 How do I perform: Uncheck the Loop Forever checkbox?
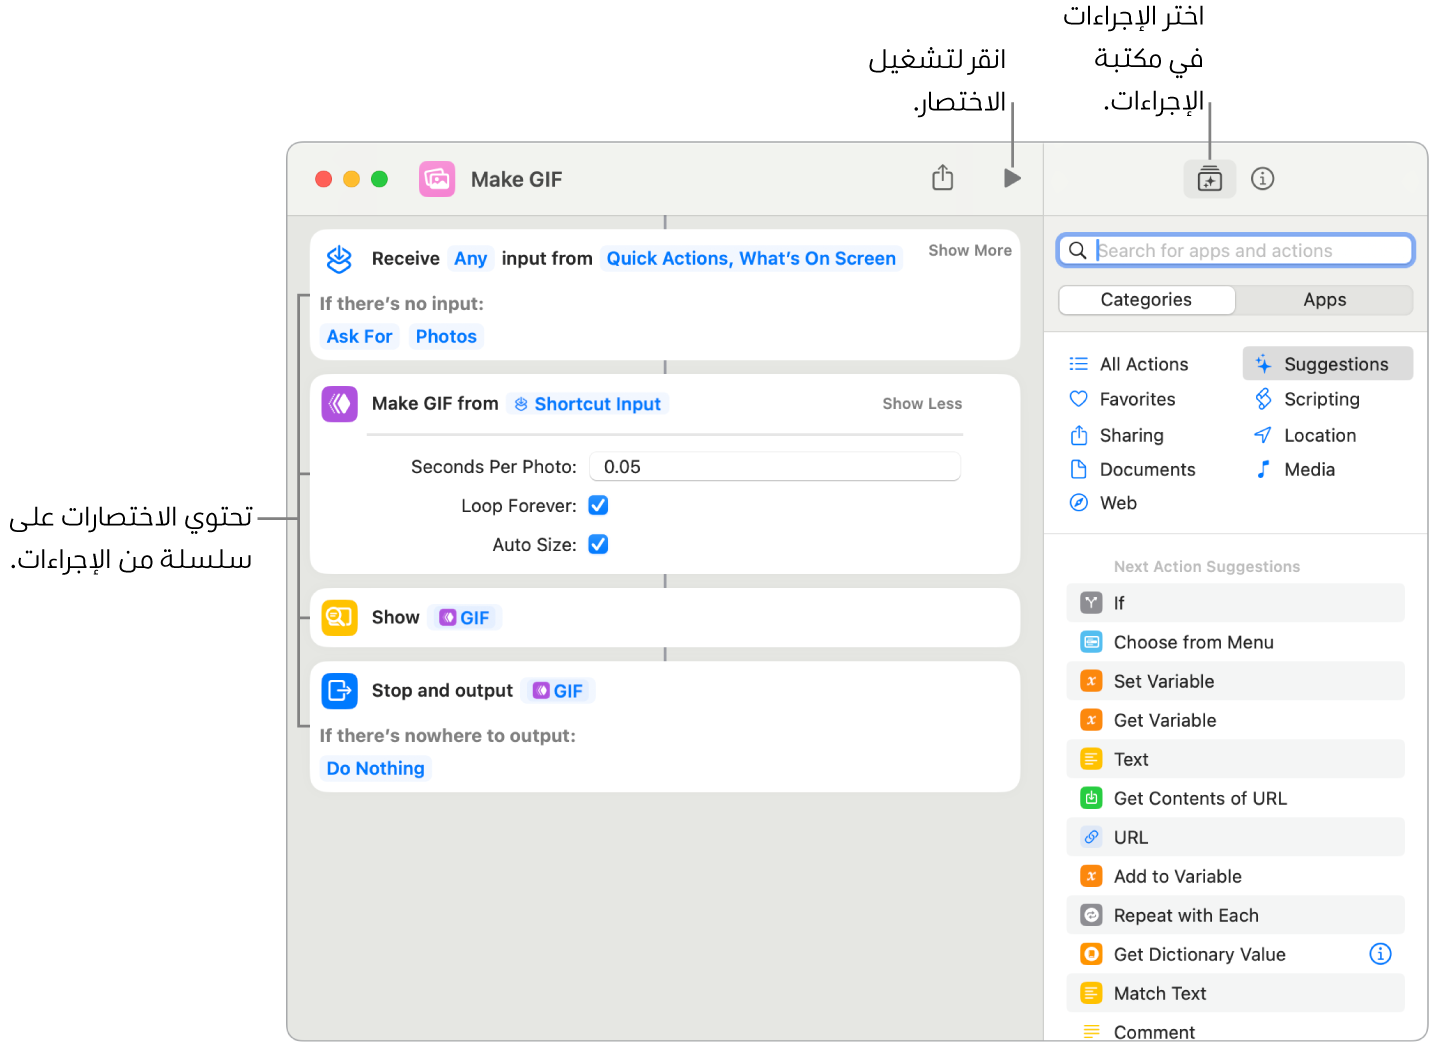click(598, 505)
